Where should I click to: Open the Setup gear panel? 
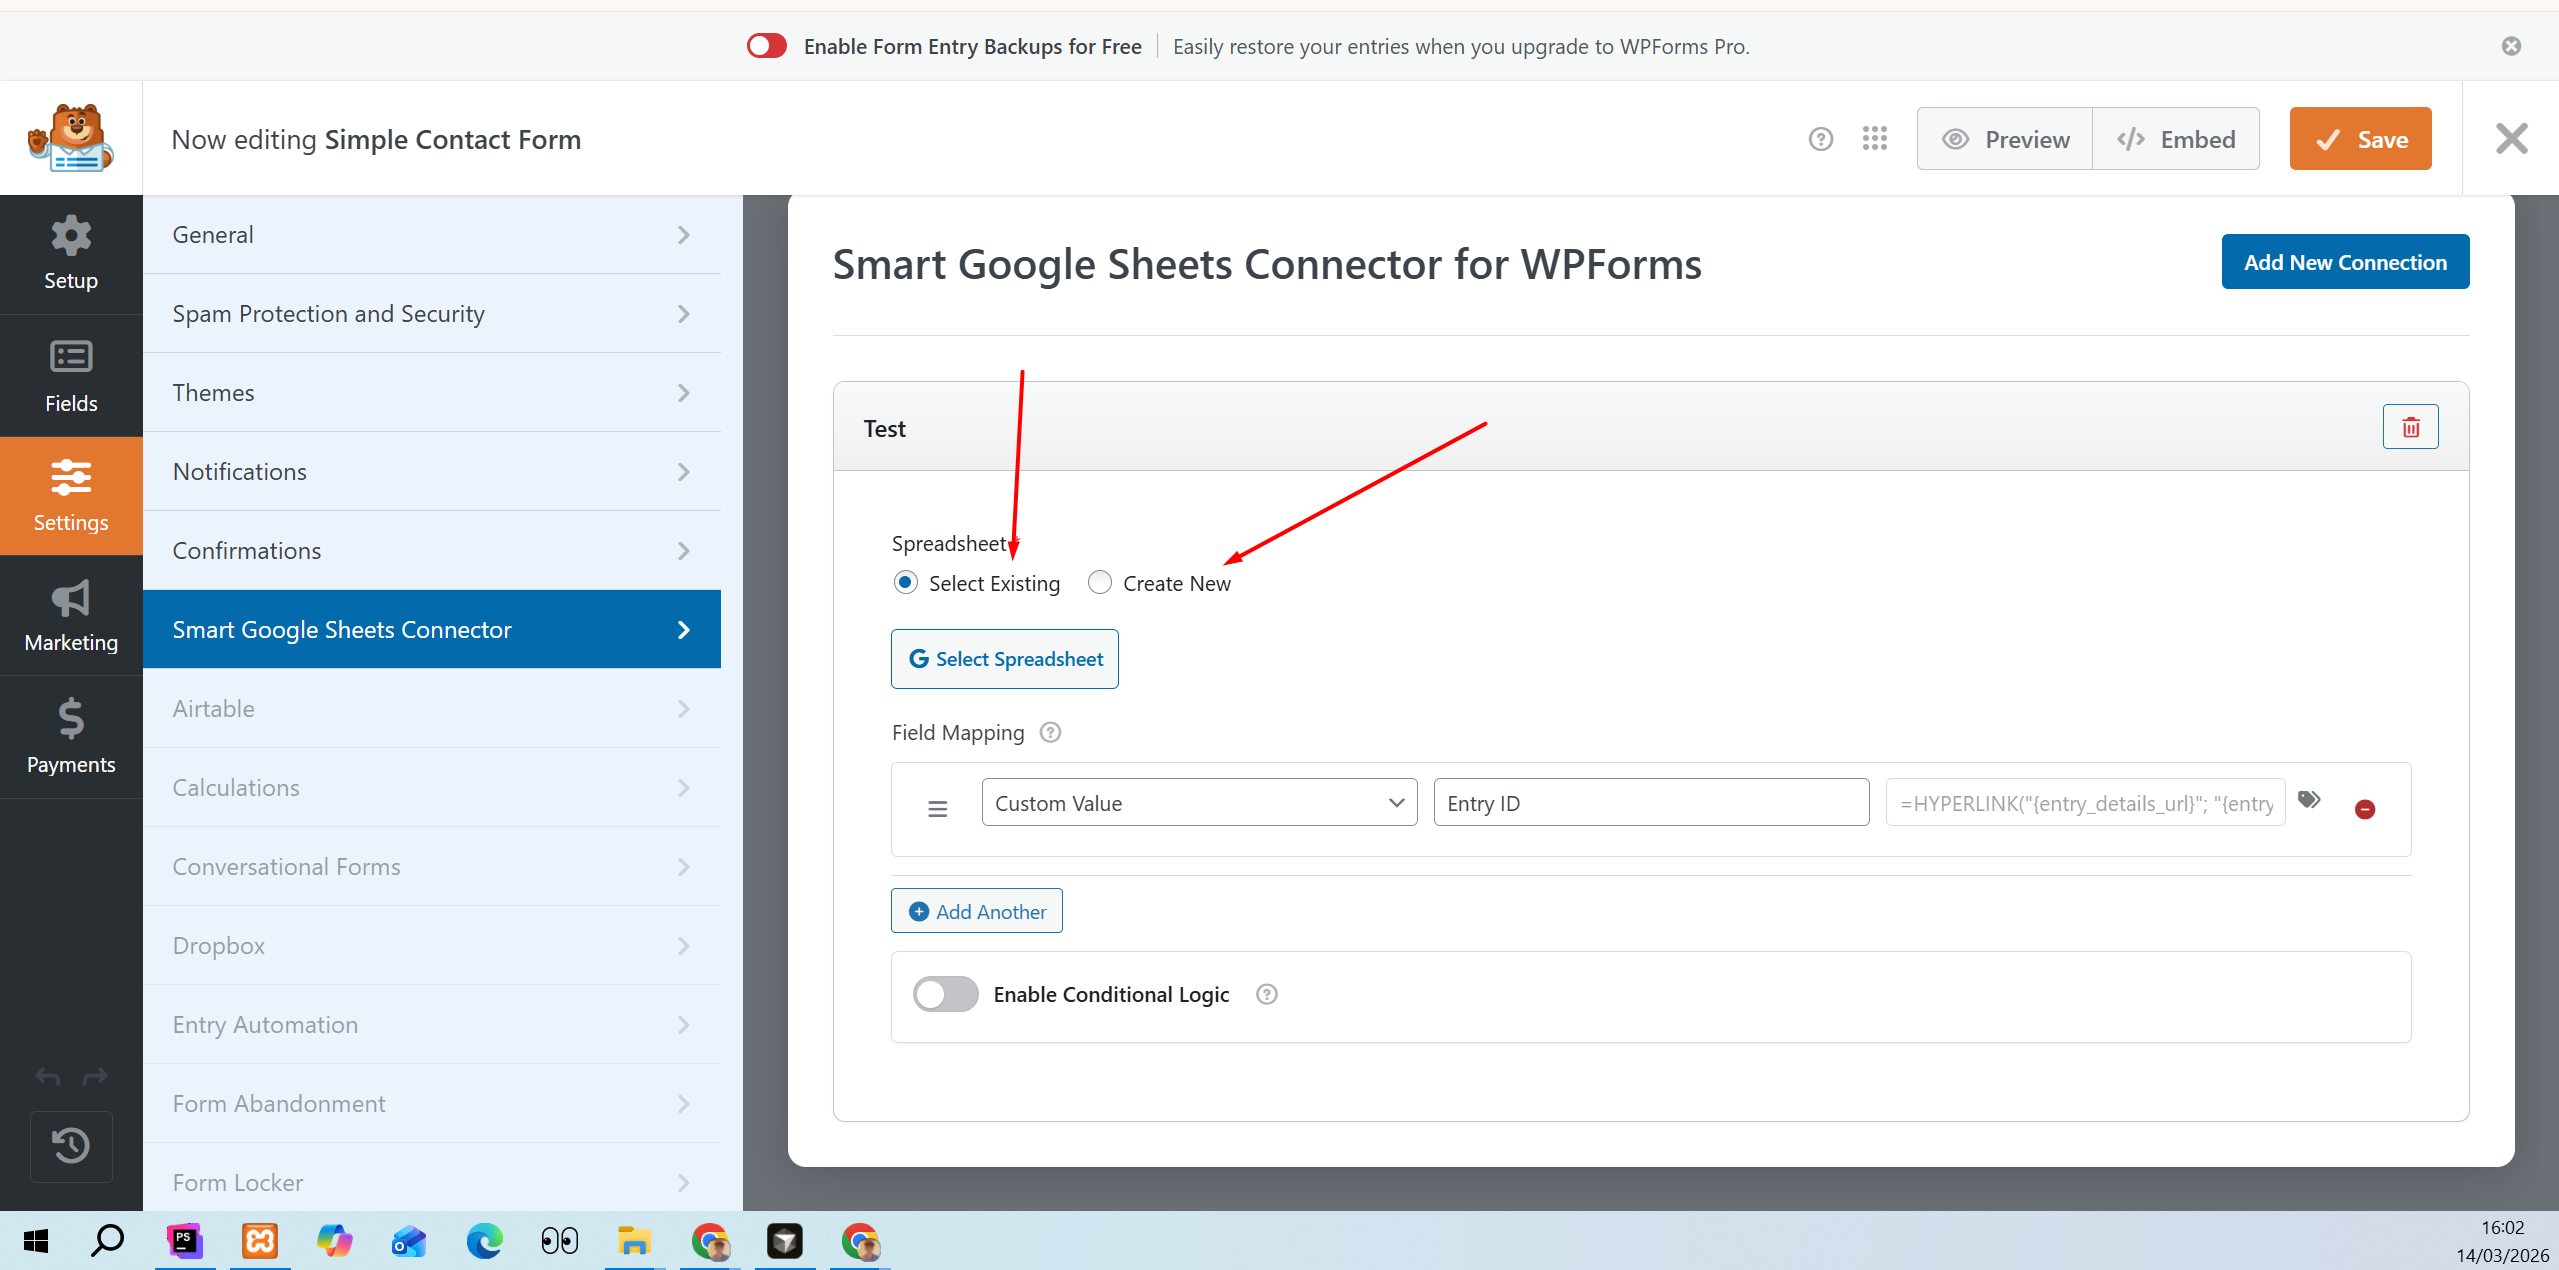click(71, 254)
